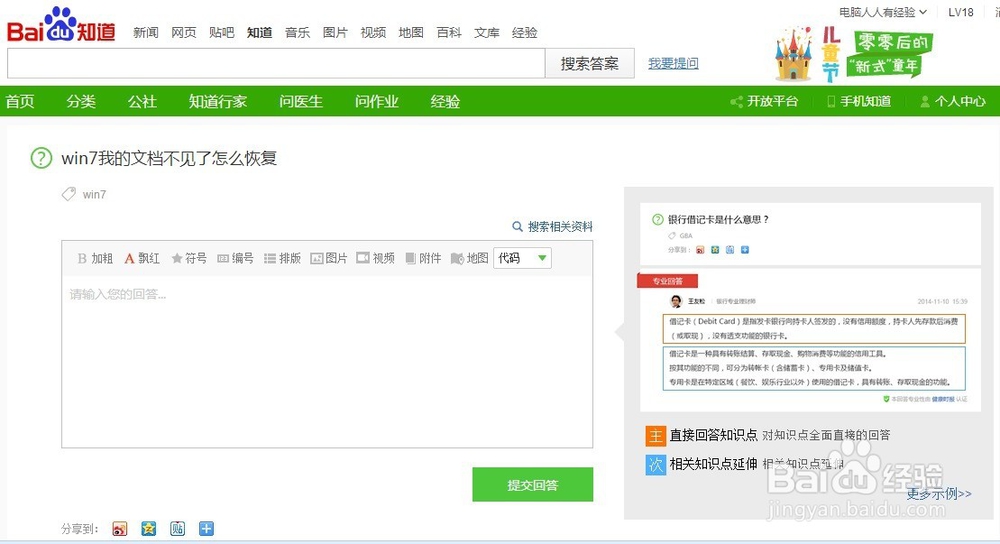Click the question title win7我的文档不见了怎么恢复
Image resolution: width=1000 pixels, height=544 pixels.
[169, 158]
